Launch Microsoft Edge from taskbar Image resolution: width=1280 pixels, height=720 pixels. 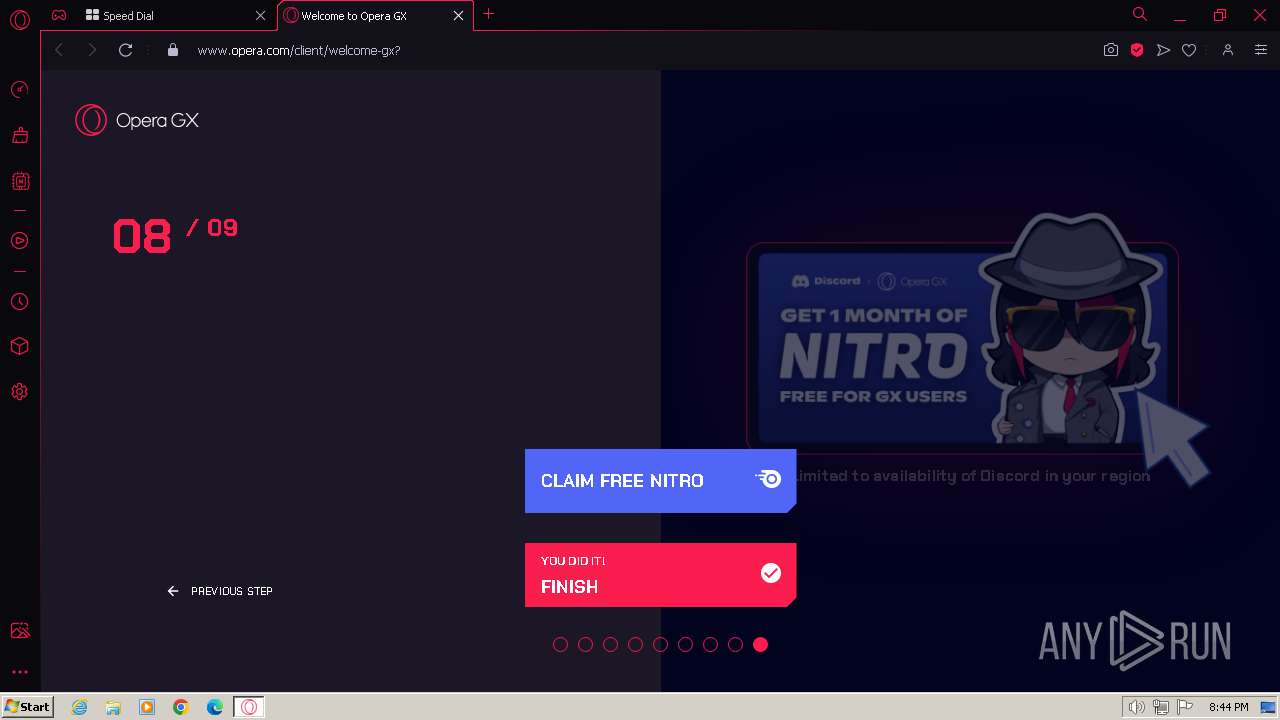pyautogui.click(x=215, y=707)
